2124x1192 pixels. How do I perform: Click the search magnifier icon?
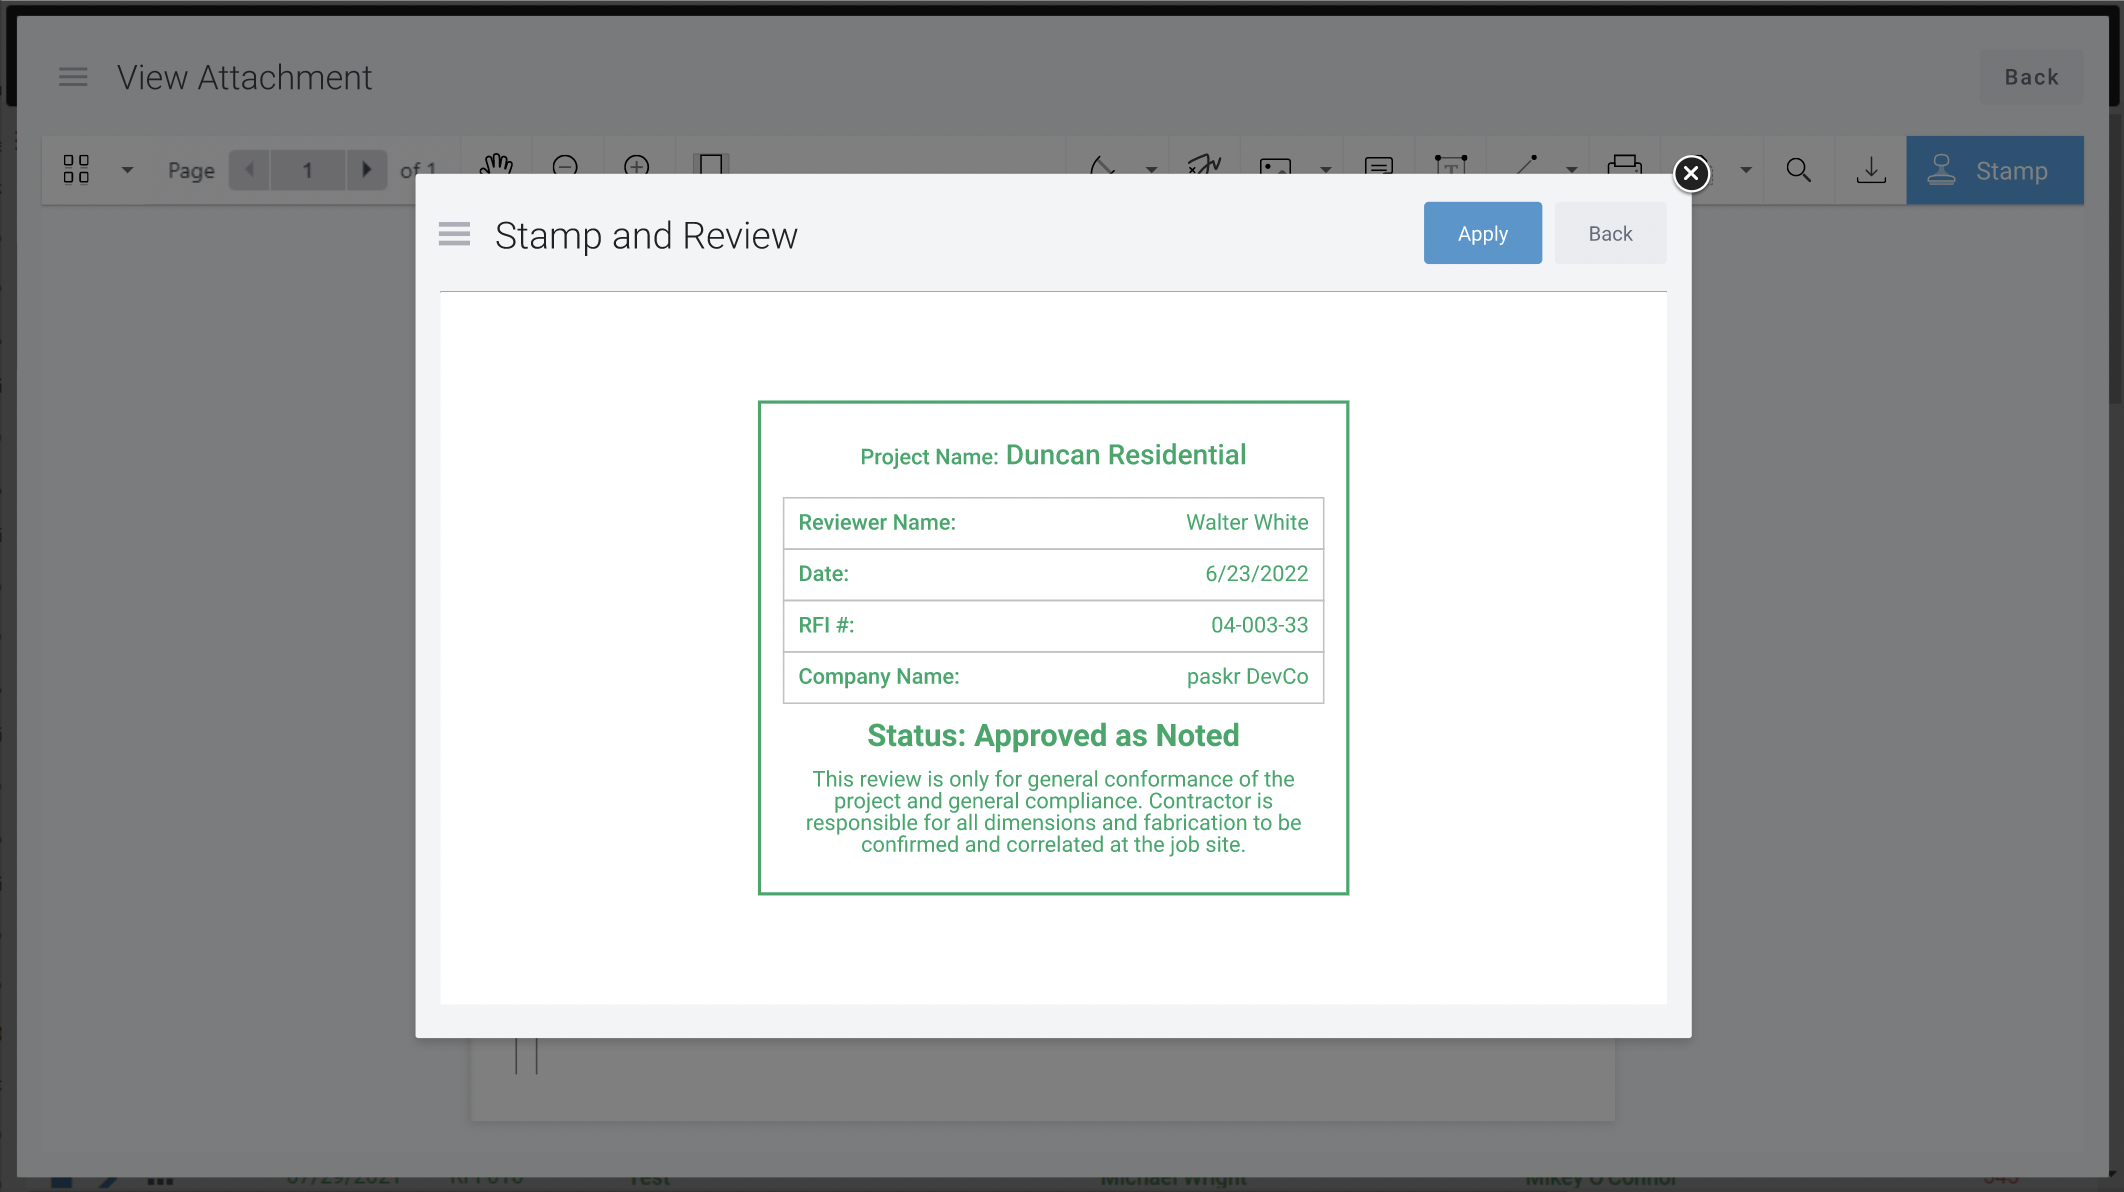click(1798, 170)
